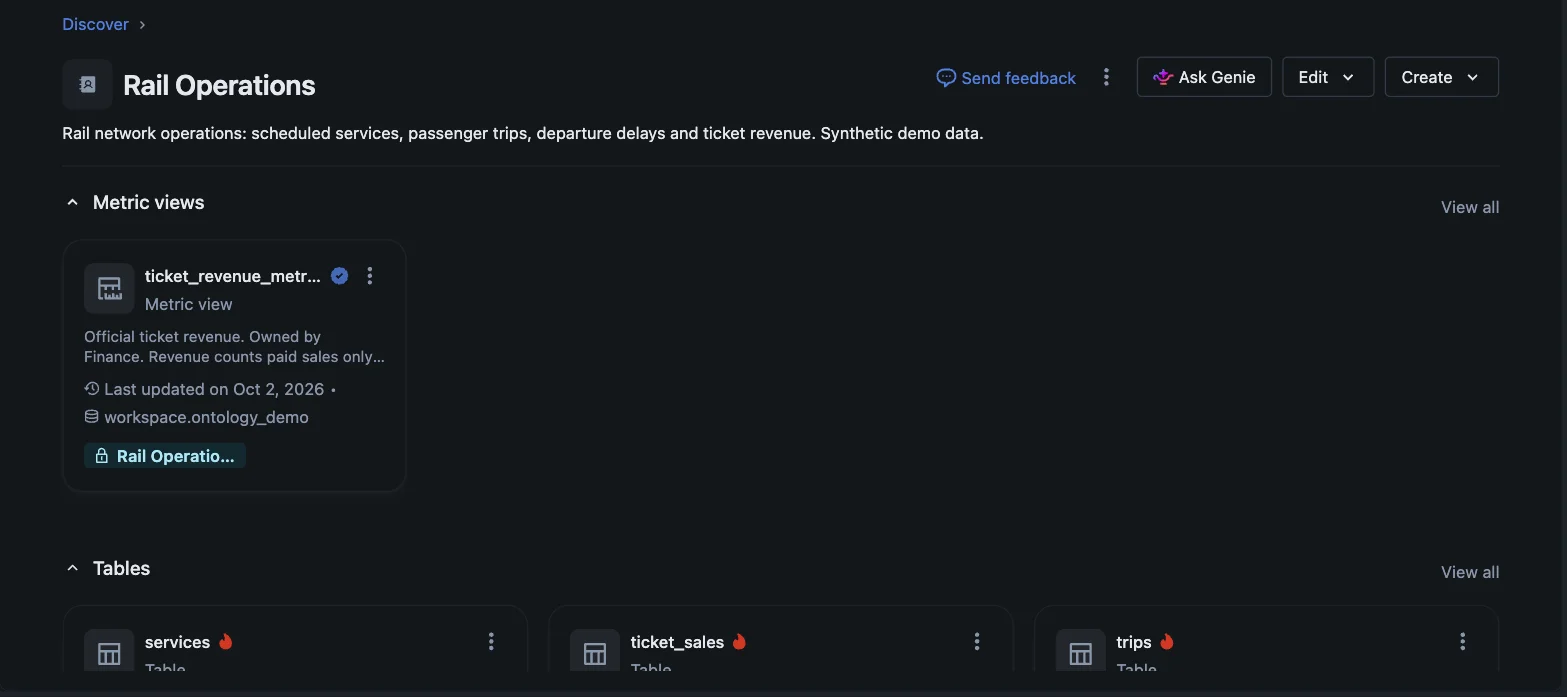Image resolution: width=1567 pixels, height=697 pixels.
Task: Click the Official ticket revenue description text
Action: [x=235, y=347]
